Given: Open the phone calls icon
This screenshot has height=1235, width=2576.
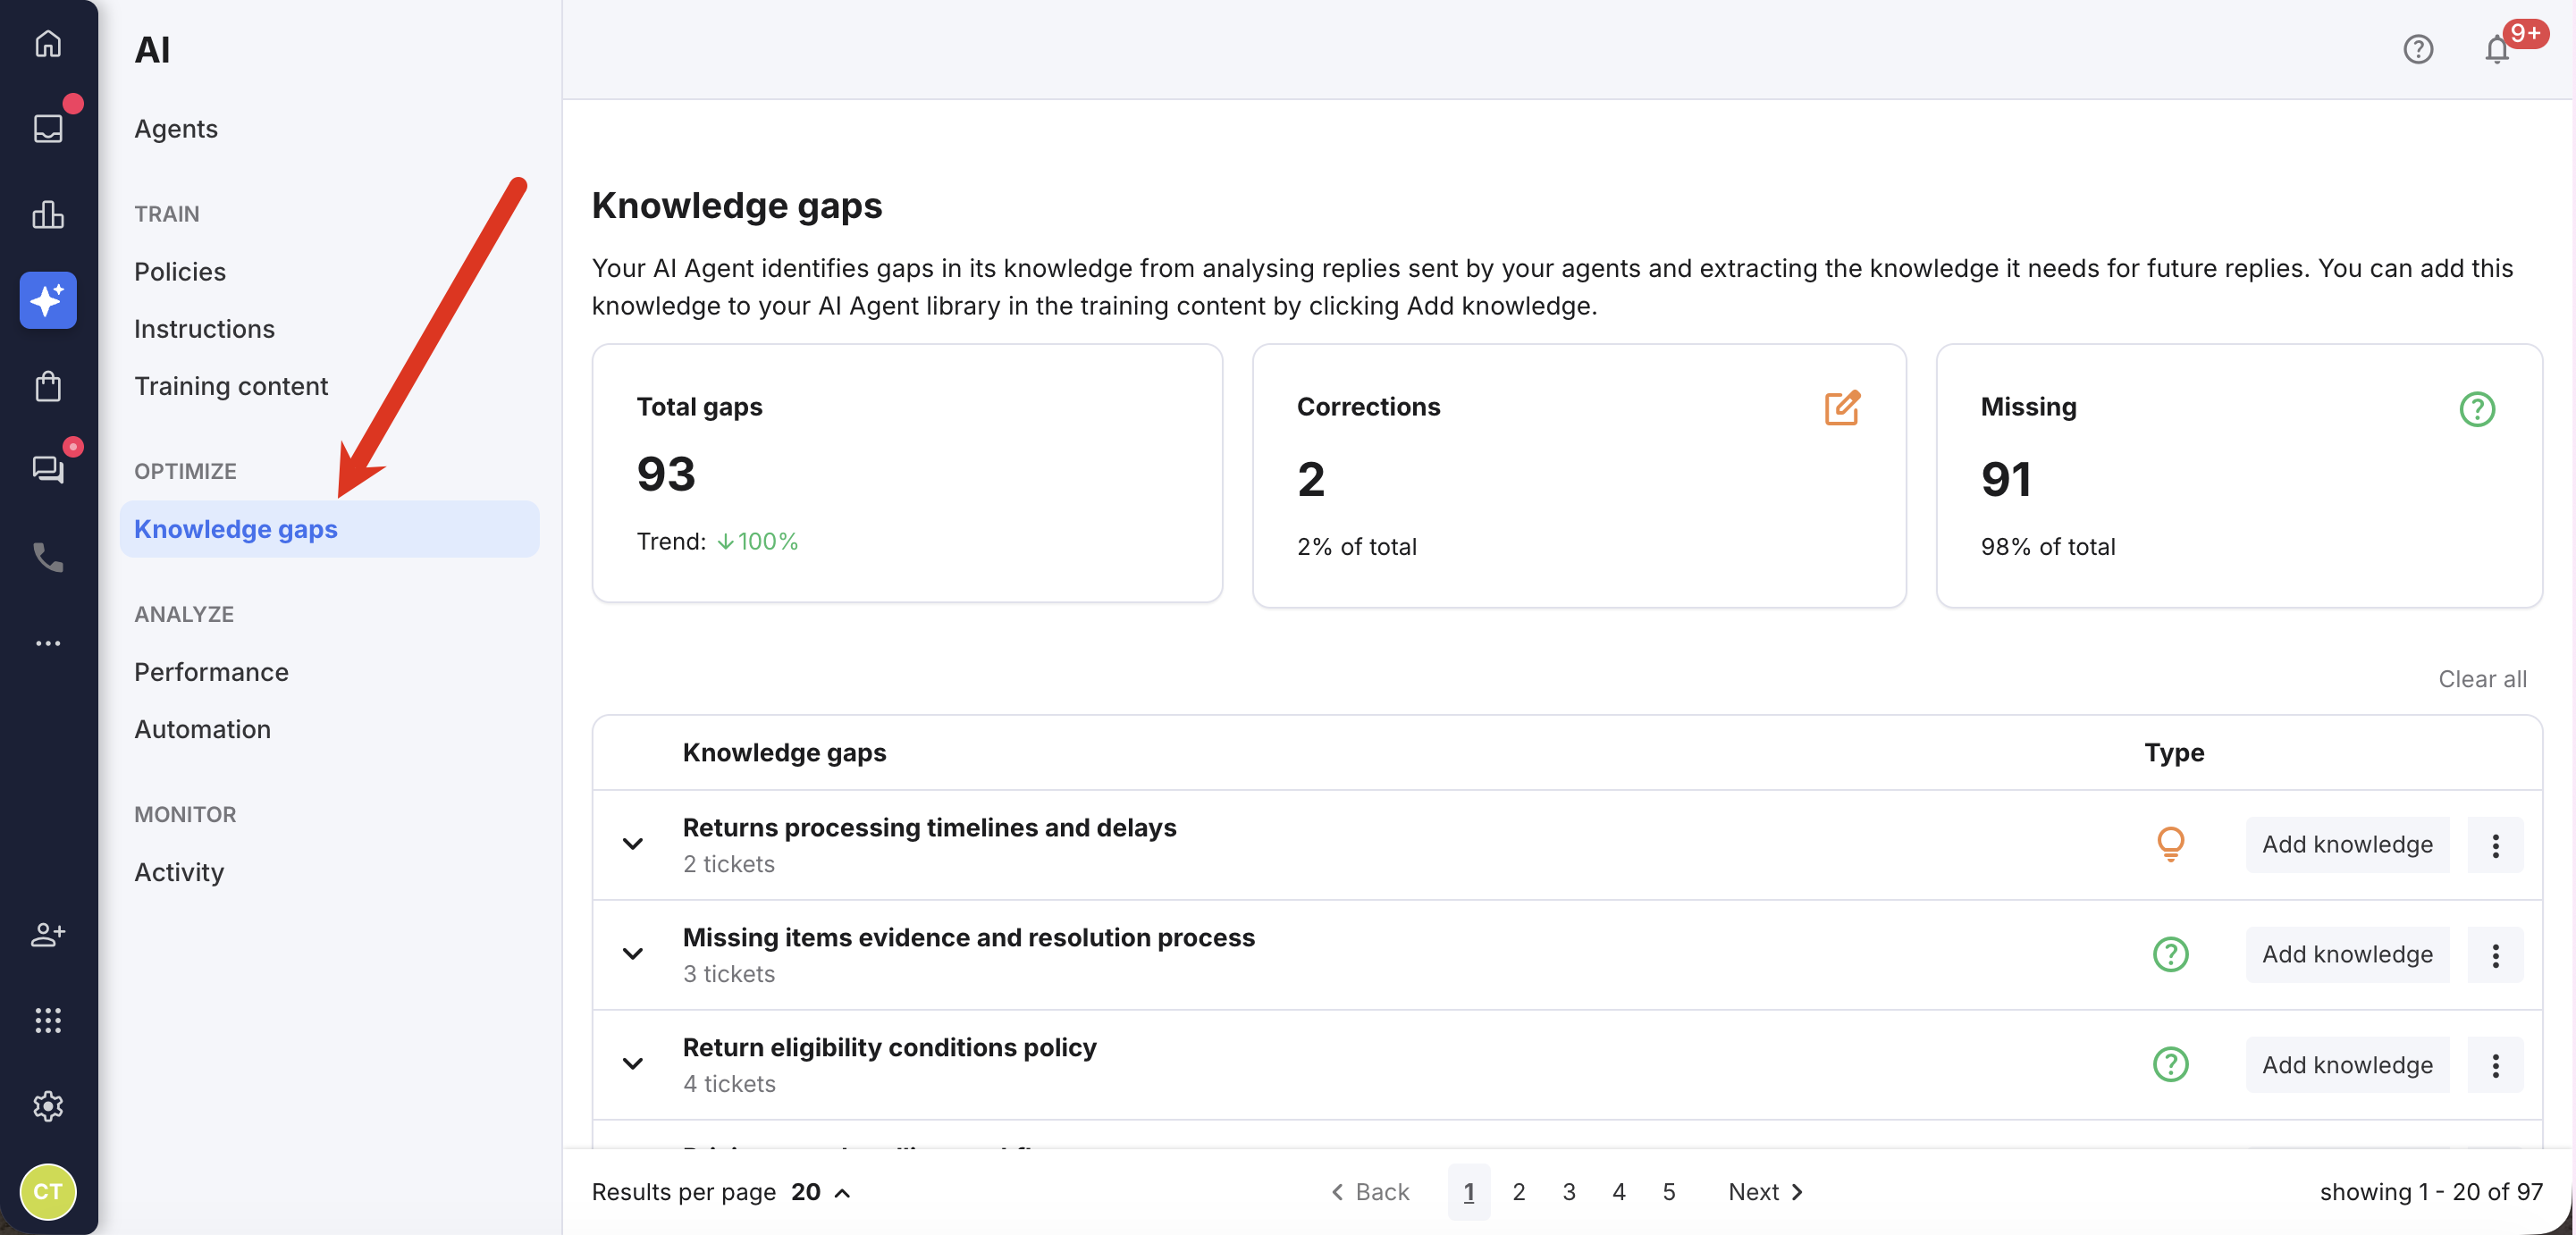Looking at the screenshot, I should coord(48,557).
